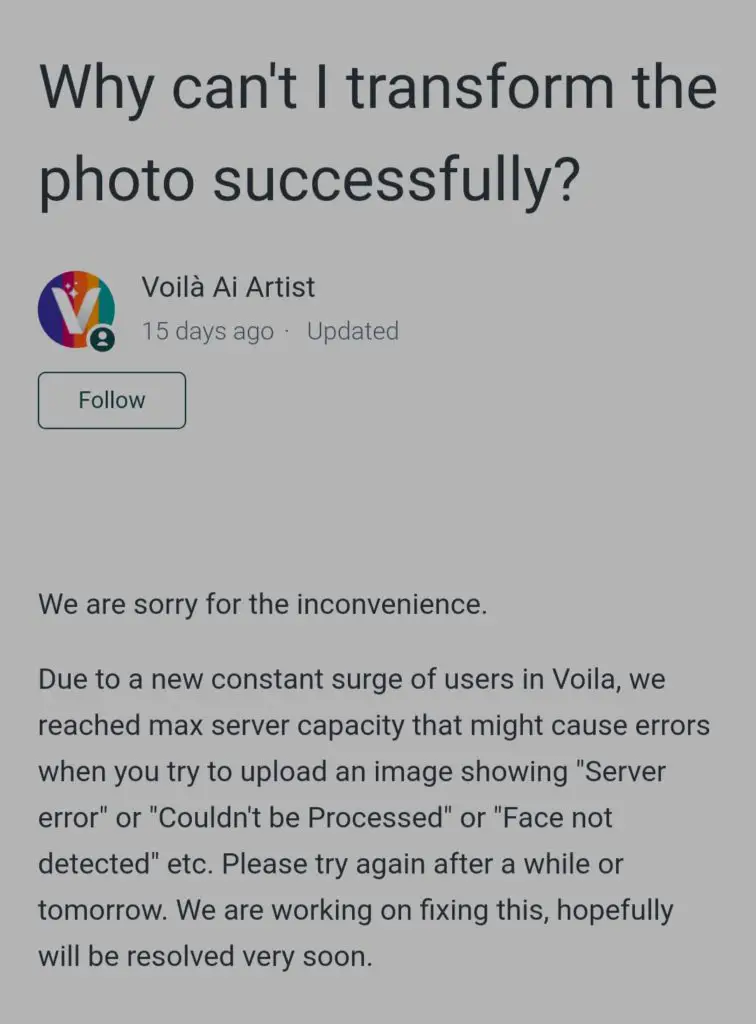Click "Please try again after a while" text
This screenshot has height=1024, width=756.
tap(409, 864)
